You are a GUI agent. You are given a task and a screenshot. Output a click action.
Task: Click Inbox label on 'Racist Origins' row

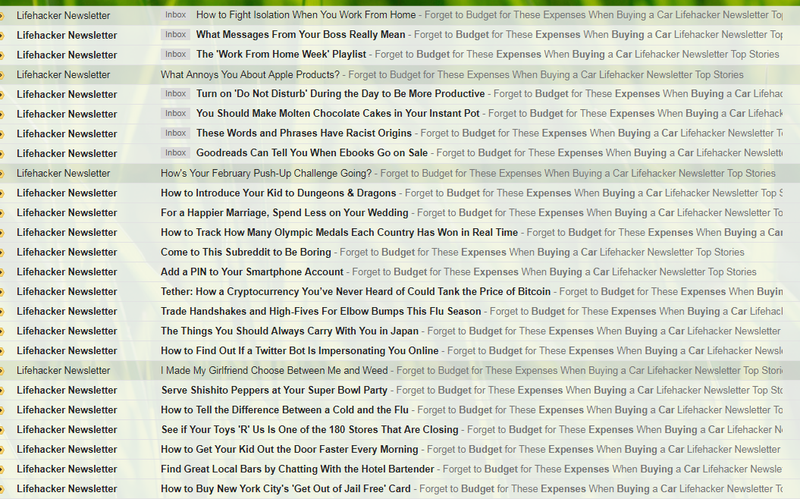[x=176, y=133]
